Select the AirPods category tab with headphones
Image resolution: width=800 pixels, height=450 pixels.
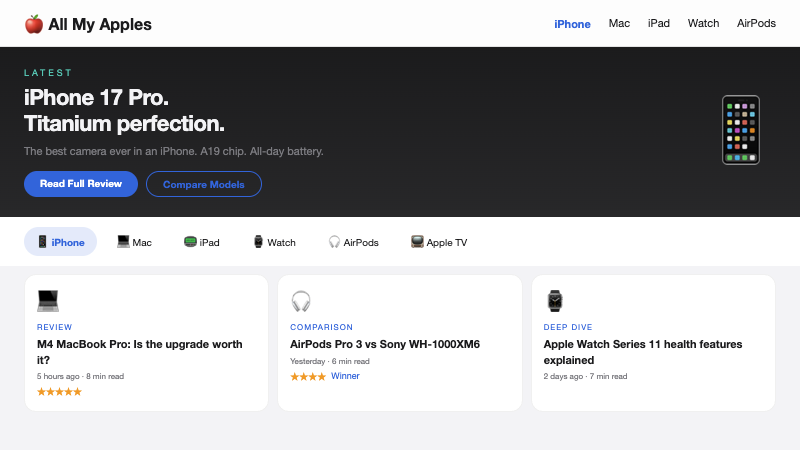point(353,242)
